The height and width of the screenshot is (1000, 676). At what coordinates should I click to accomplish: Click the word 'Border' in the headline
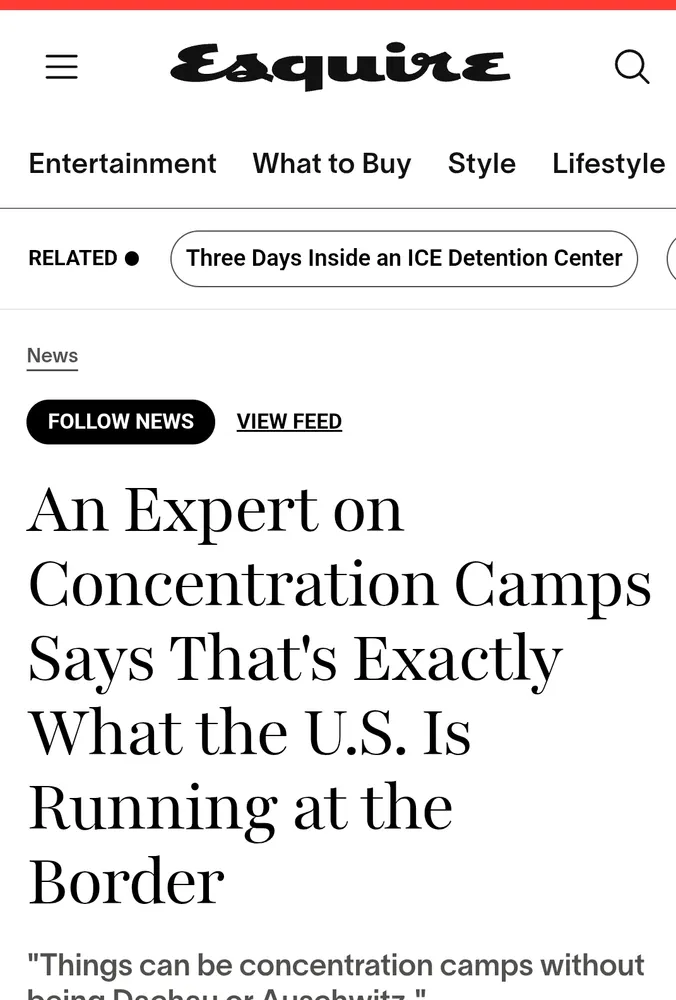click(126, 882)
